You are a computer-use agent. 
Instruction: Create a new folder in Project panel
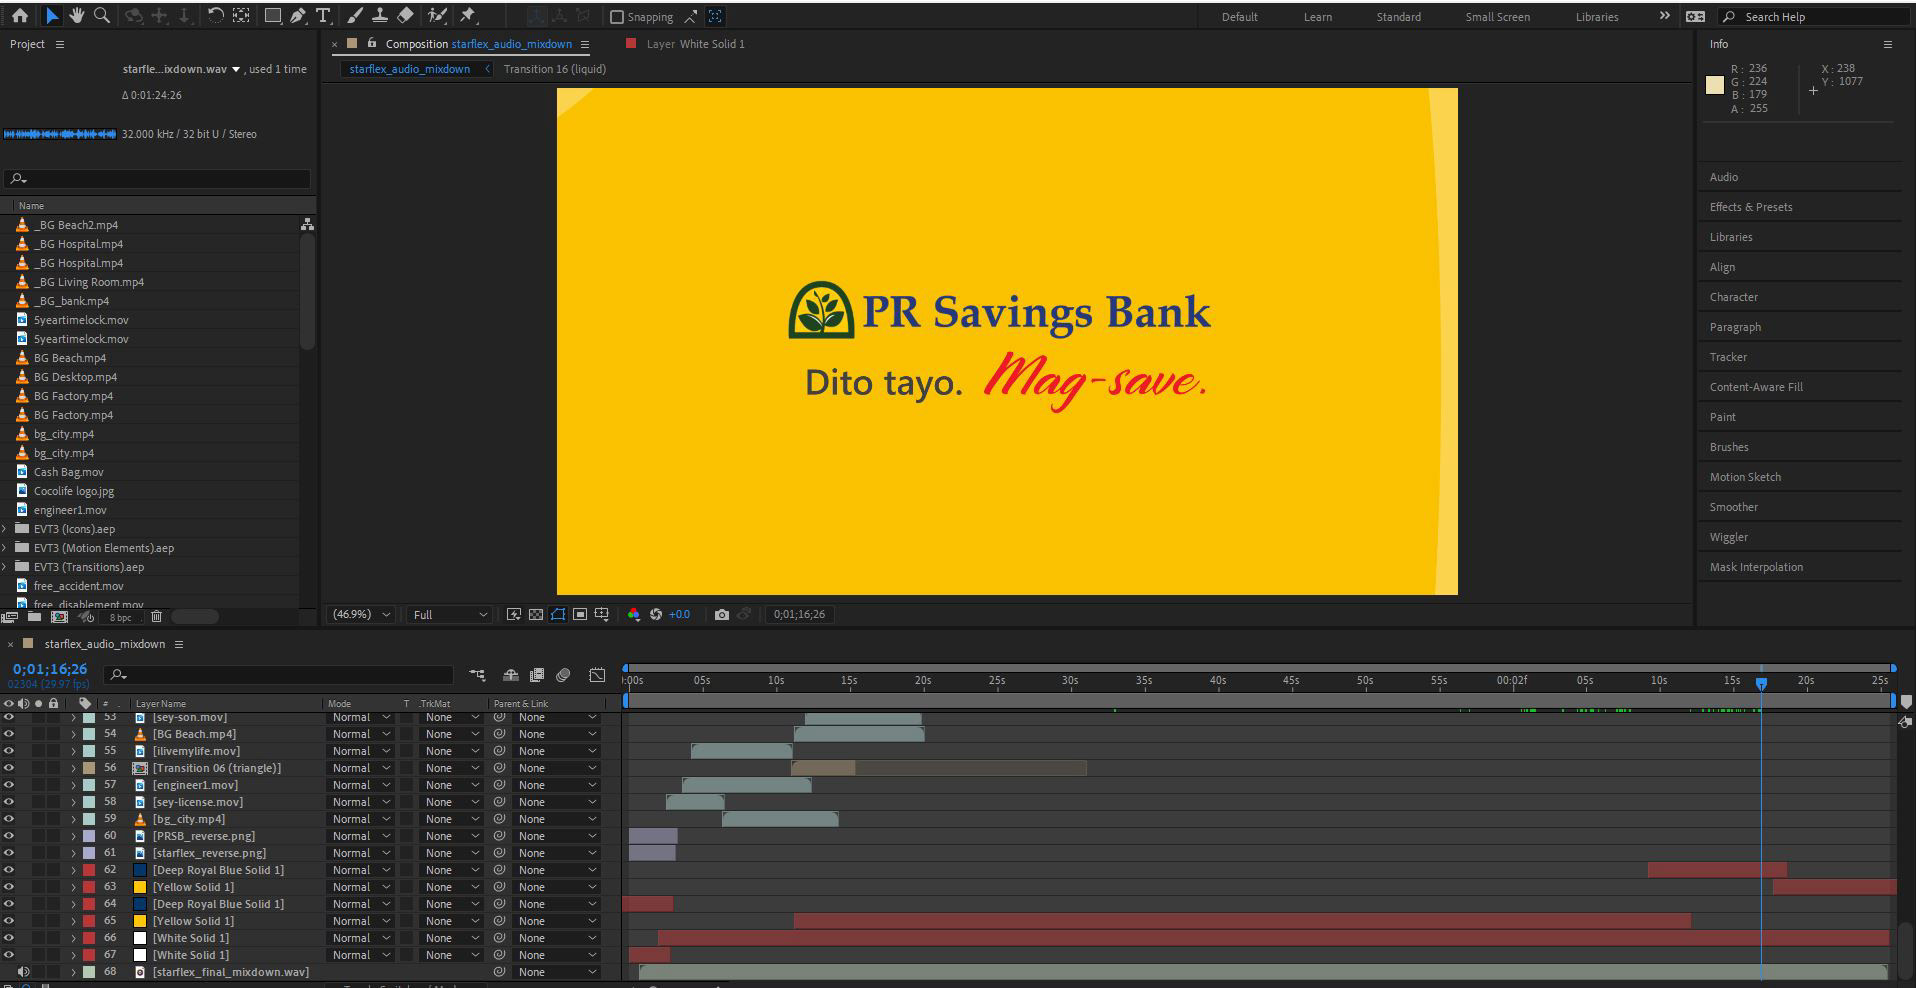click(x=34, y=617)
